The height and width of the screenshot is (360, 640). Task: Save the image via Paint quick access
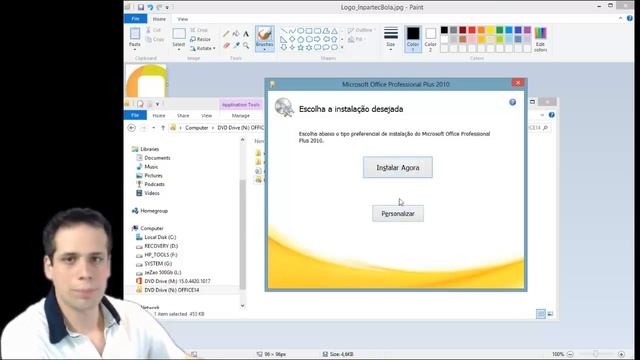(141, 7)
